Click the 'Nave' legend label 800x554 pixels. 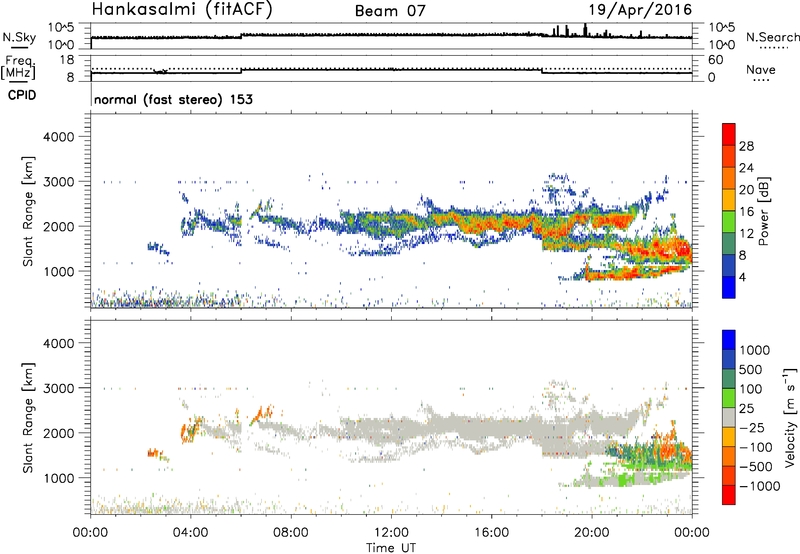click(x=761, y=69)
